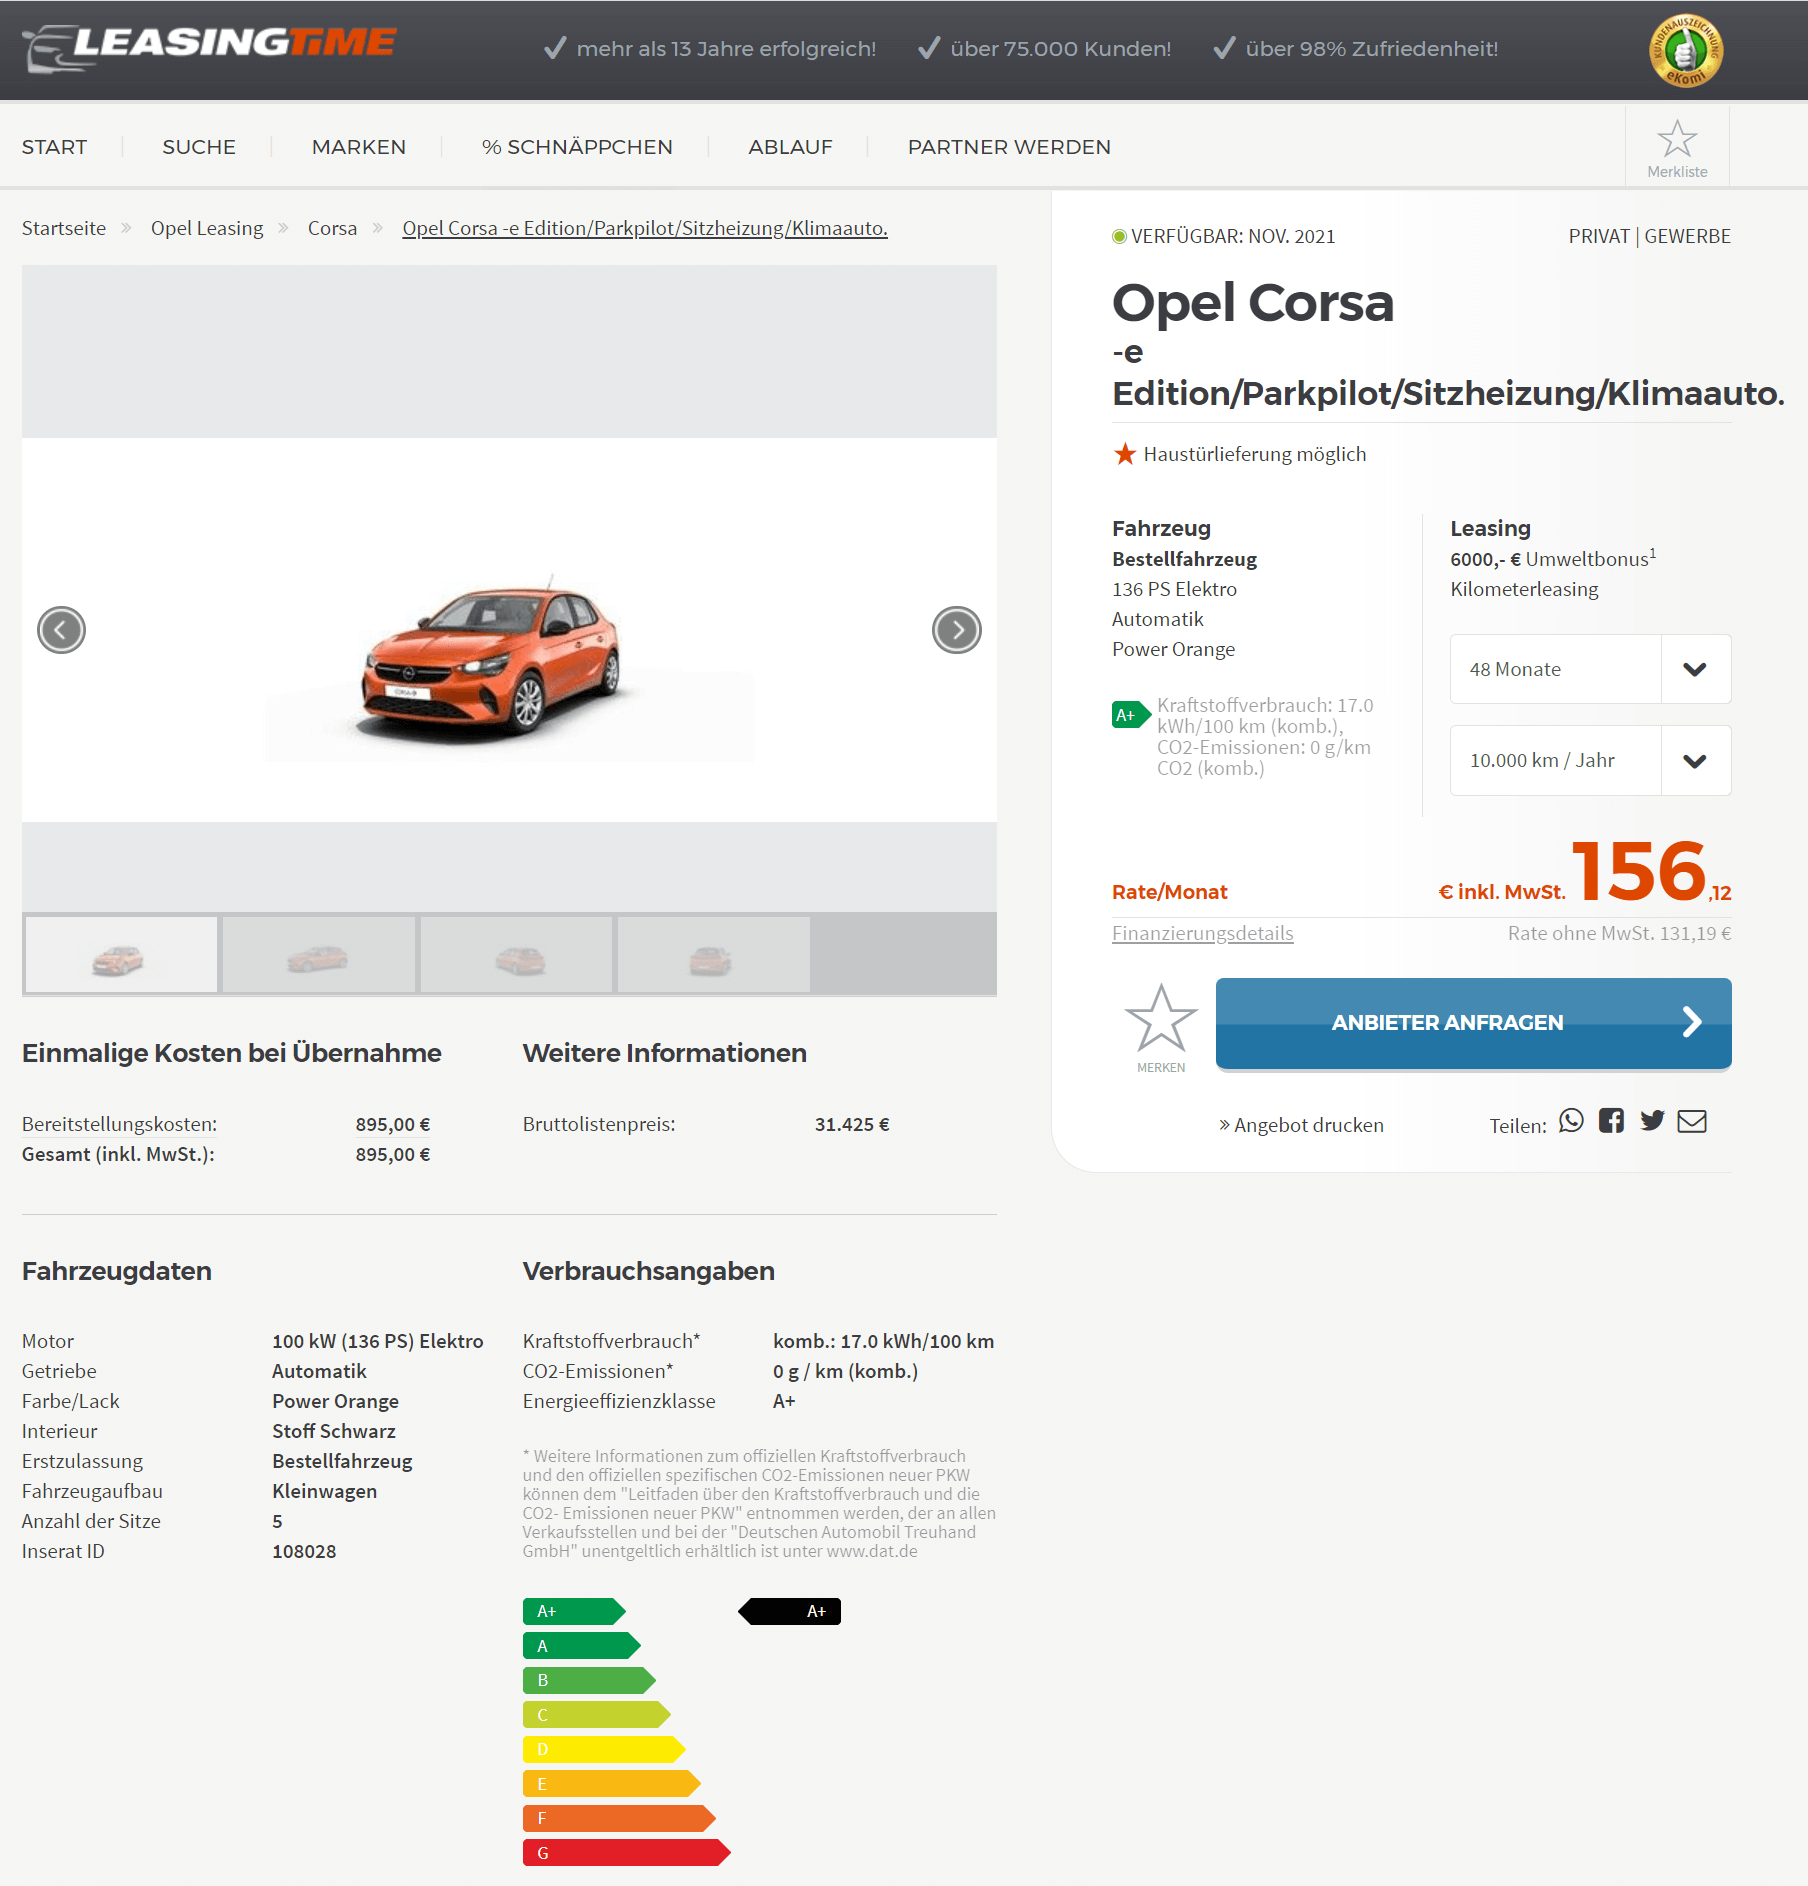This screenshot has height=1886, width=1808.
Task: Click the A+ efficiency badge near Kraftstoffverbrauch
Action: pos(1131,715)
